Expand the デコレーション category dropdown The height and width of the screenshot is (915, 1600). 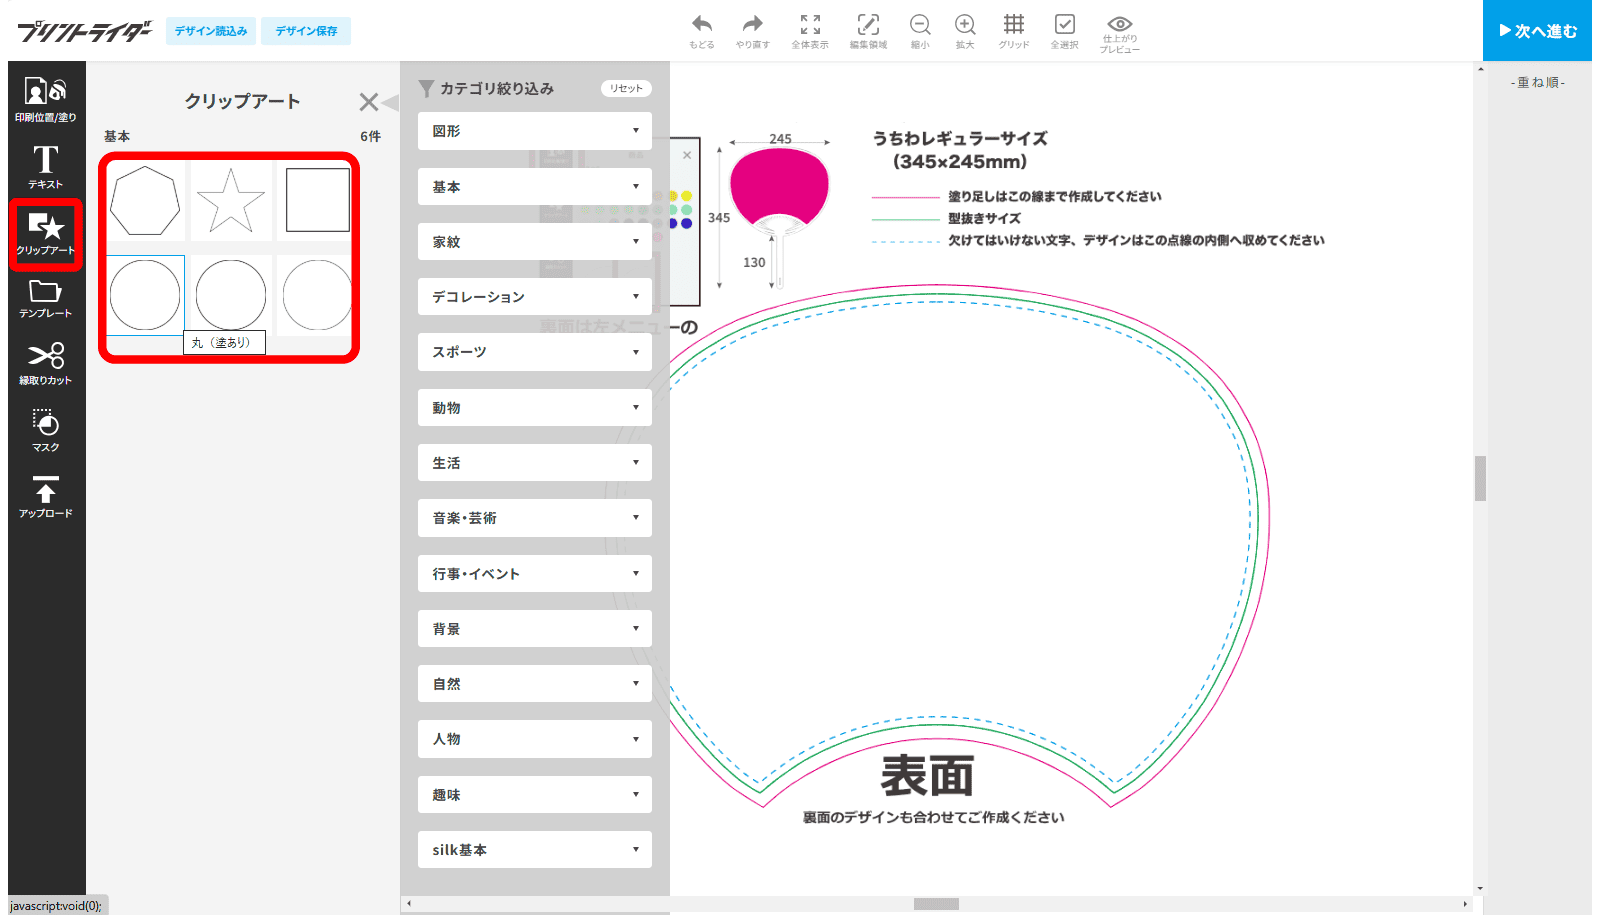pyautogui.click(x=535, y=297)
